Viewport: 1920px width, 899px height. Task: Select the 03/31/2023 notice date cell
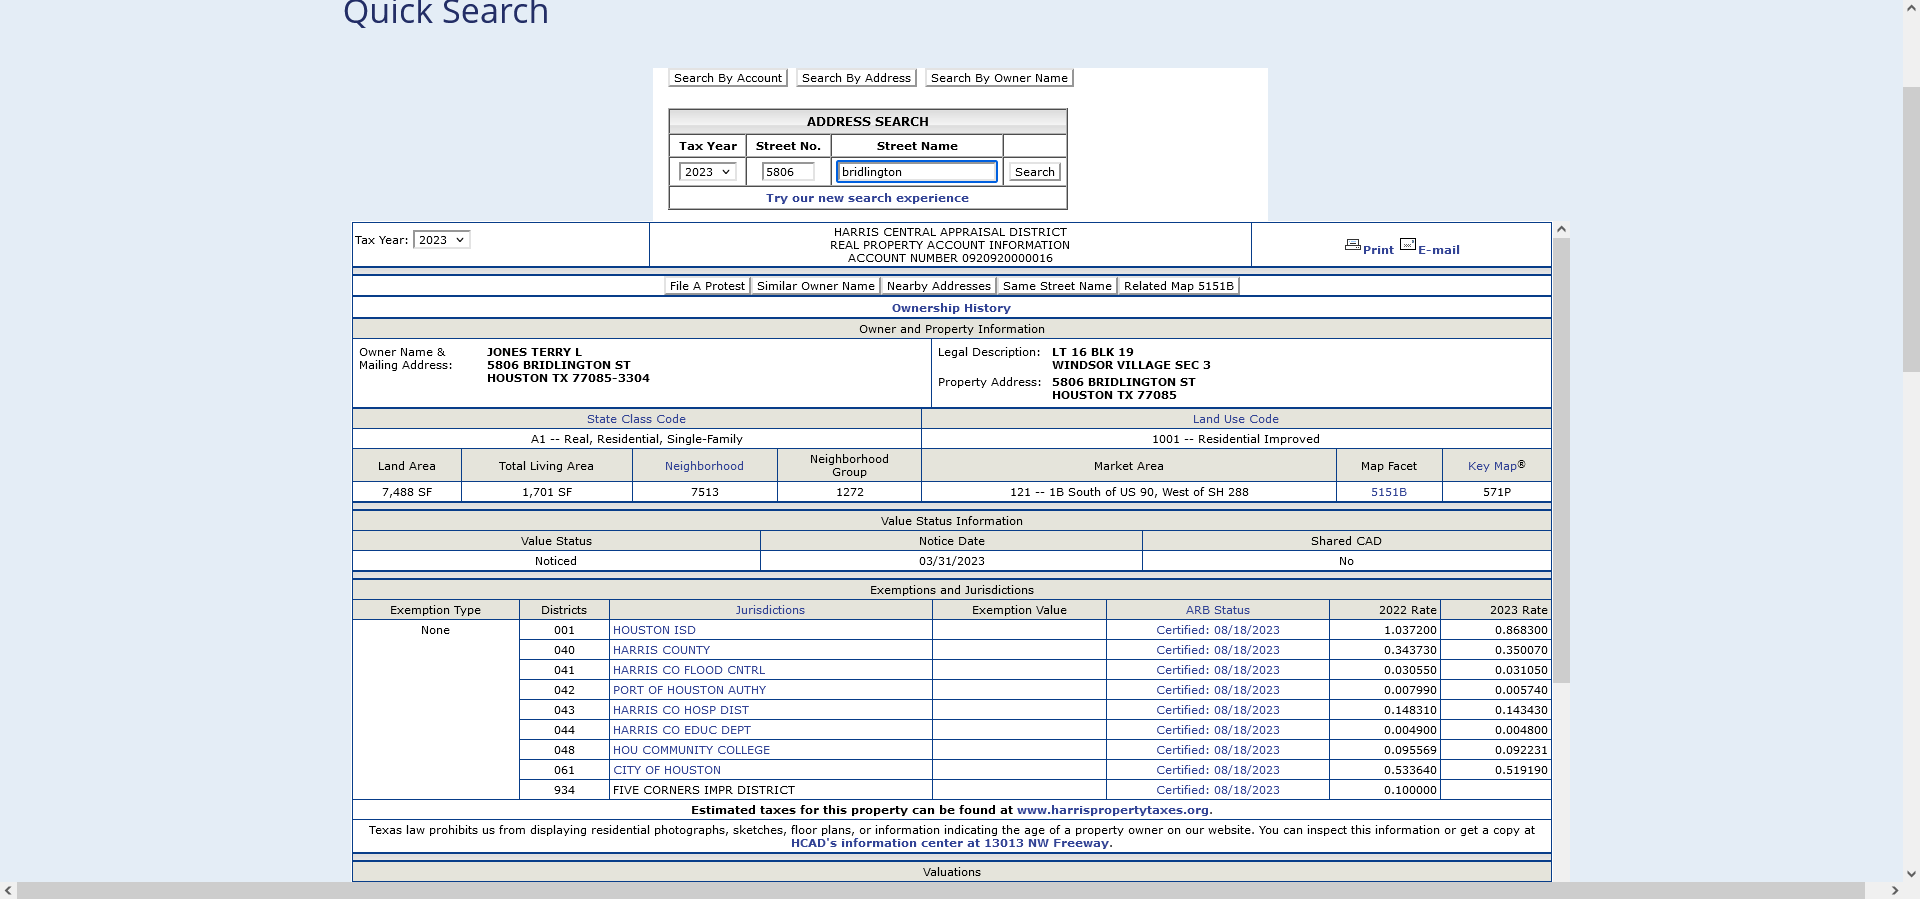[x=951, y=561]
